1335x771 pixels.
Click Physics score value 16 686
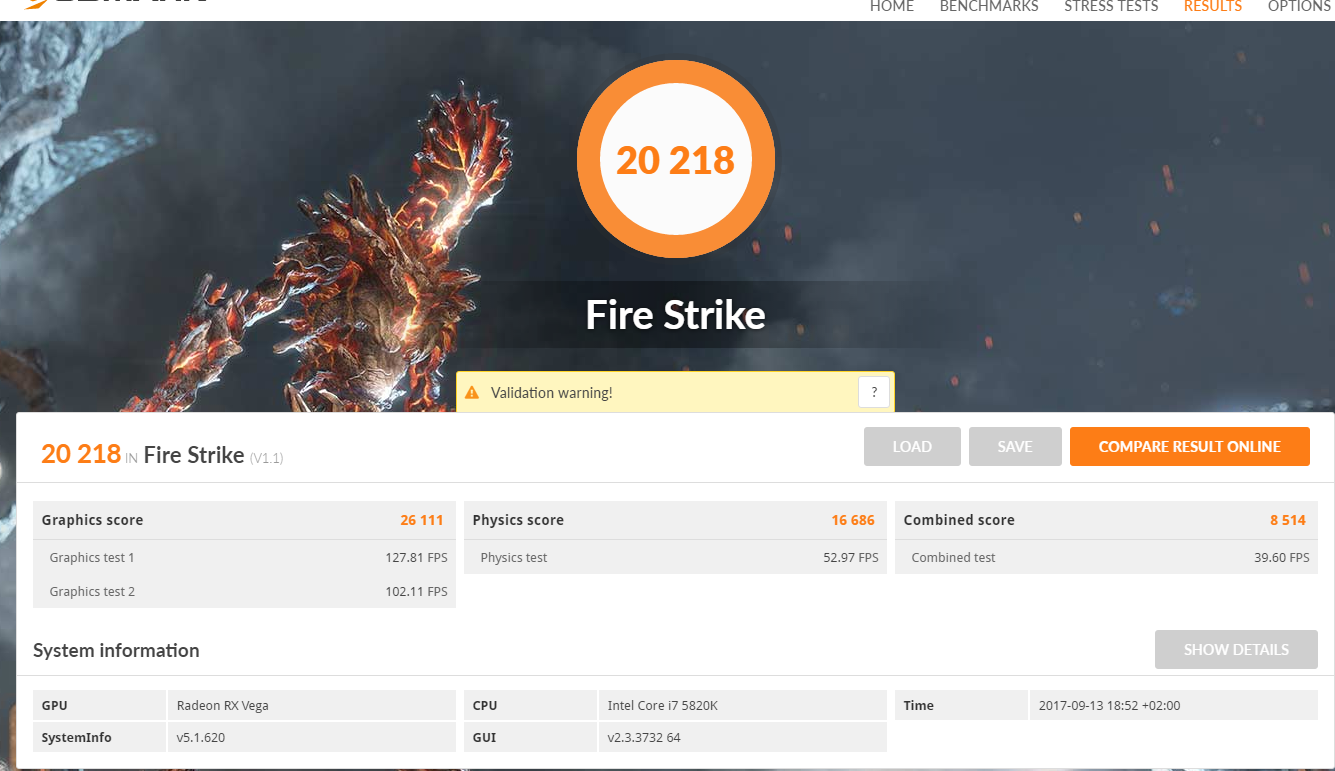pos(853,520)
